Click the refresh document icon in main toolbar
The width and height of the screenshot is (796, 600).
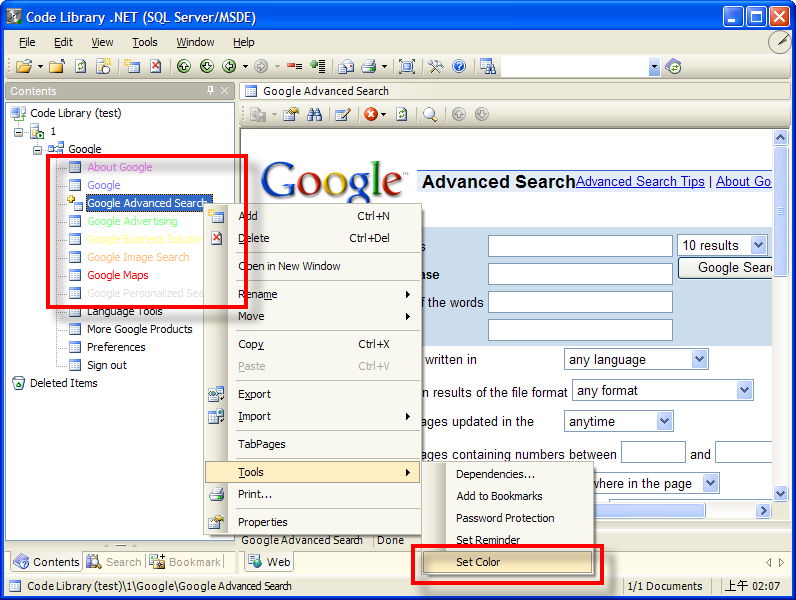(81, 66)
